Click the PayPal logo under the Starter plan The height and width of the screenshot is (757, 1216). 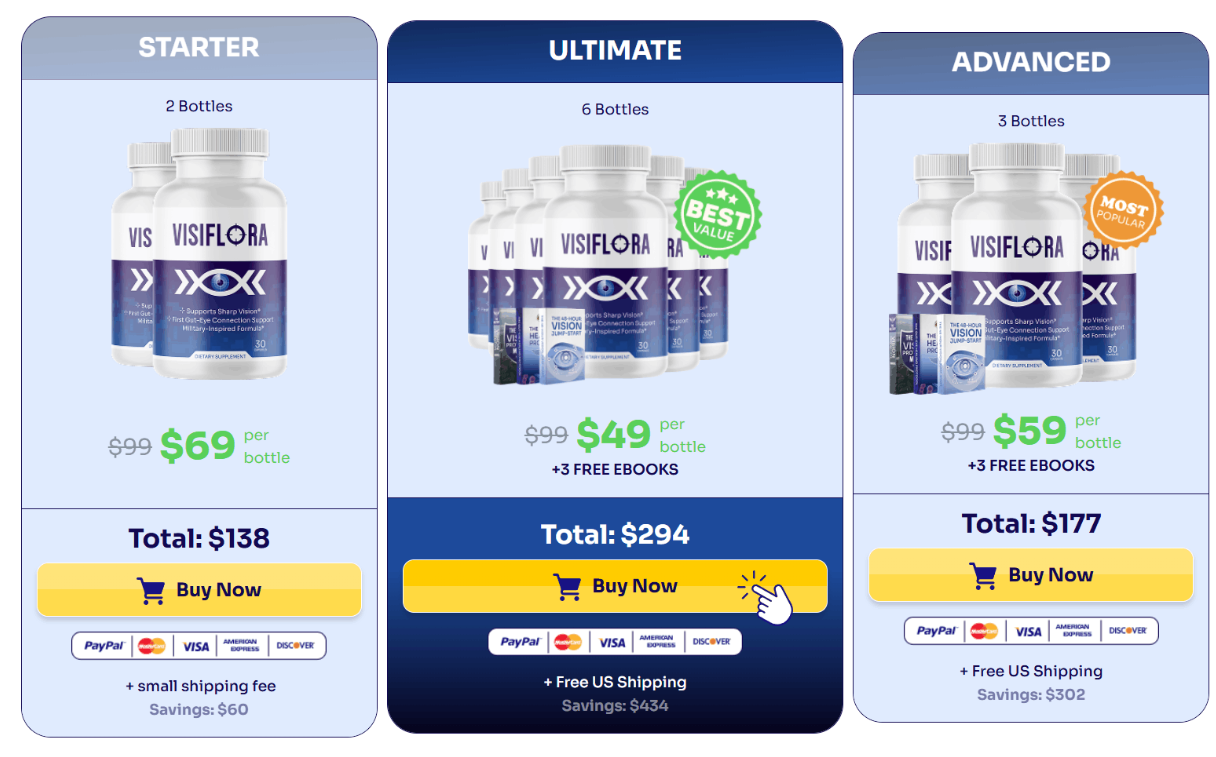point(103,646)
